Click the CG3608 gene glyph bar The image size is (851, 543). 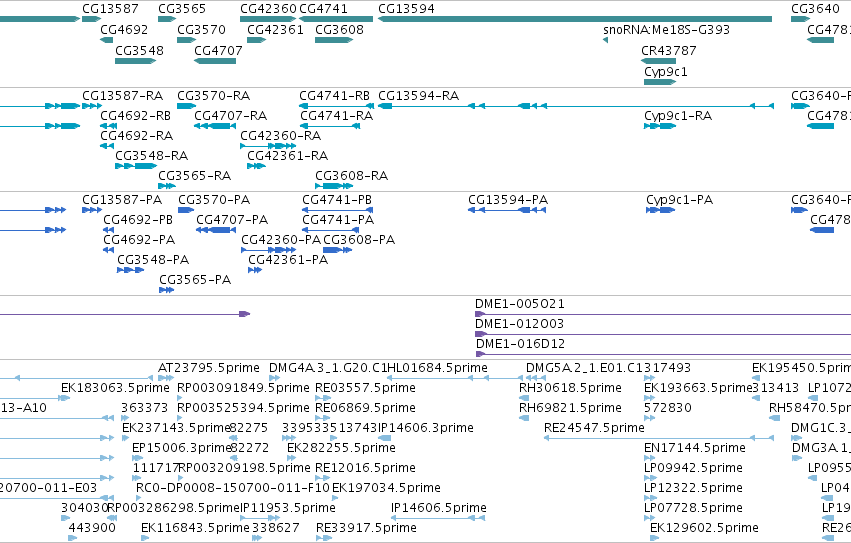click(x=334, y=40)
